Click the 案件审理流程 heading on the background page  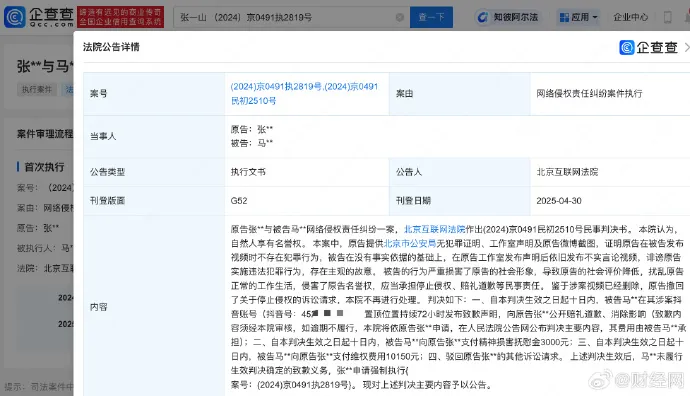[x=45, y=134]
